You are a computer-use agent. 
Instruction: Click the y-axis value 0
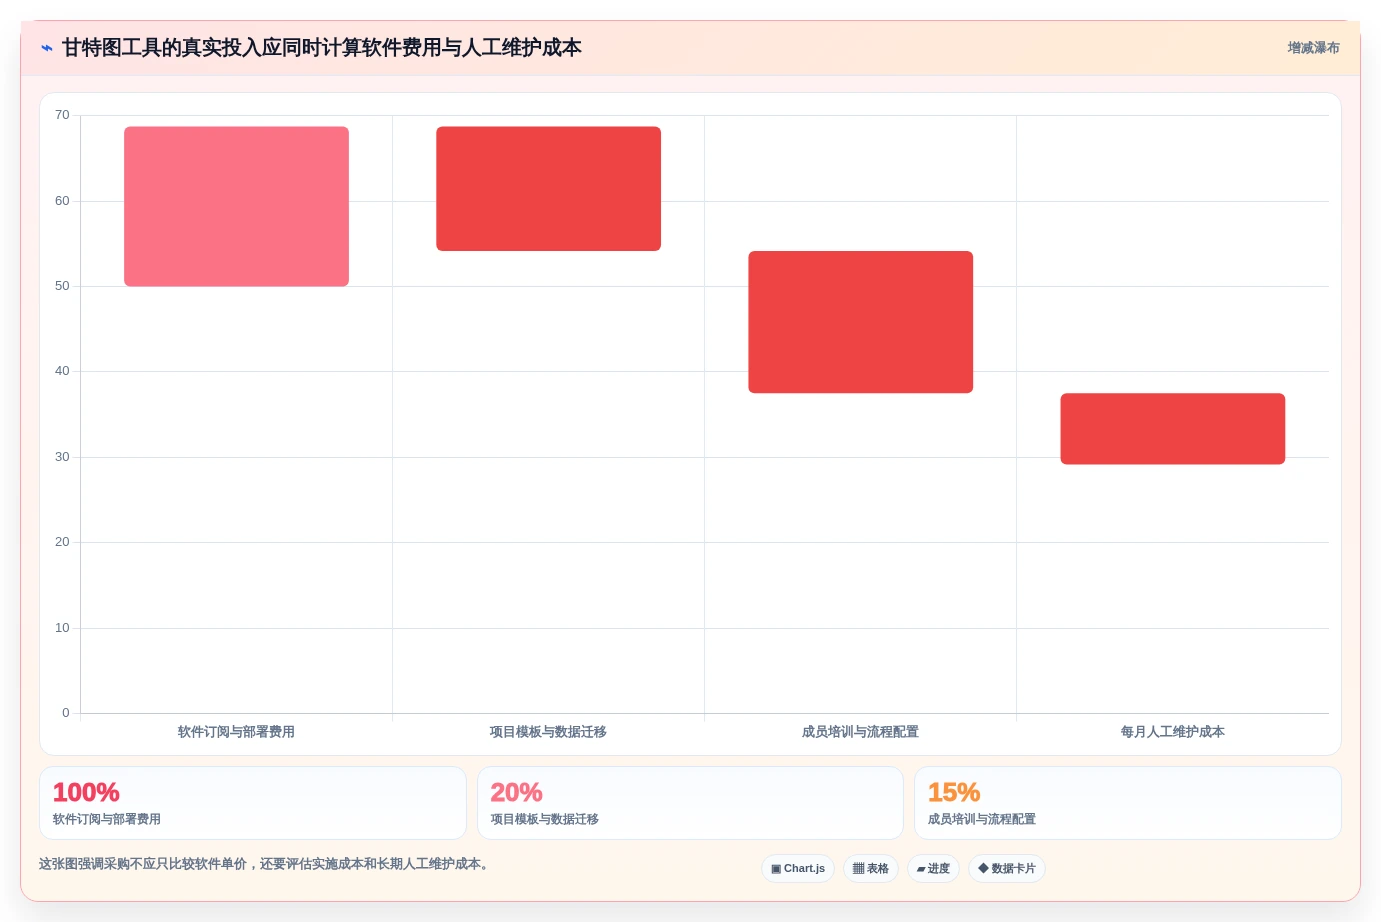click(66, 713)
